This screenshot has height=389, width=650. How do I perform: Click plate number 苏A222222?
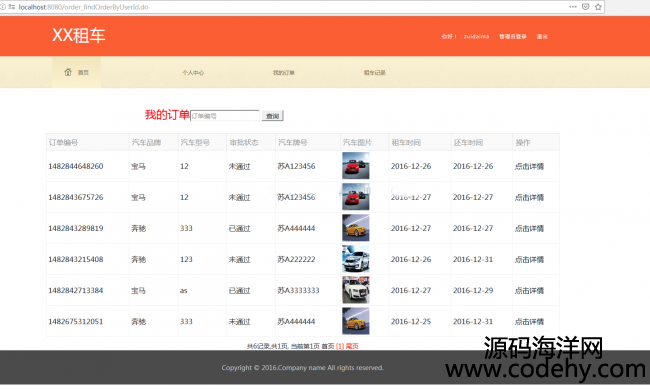(x=296, y=260)
